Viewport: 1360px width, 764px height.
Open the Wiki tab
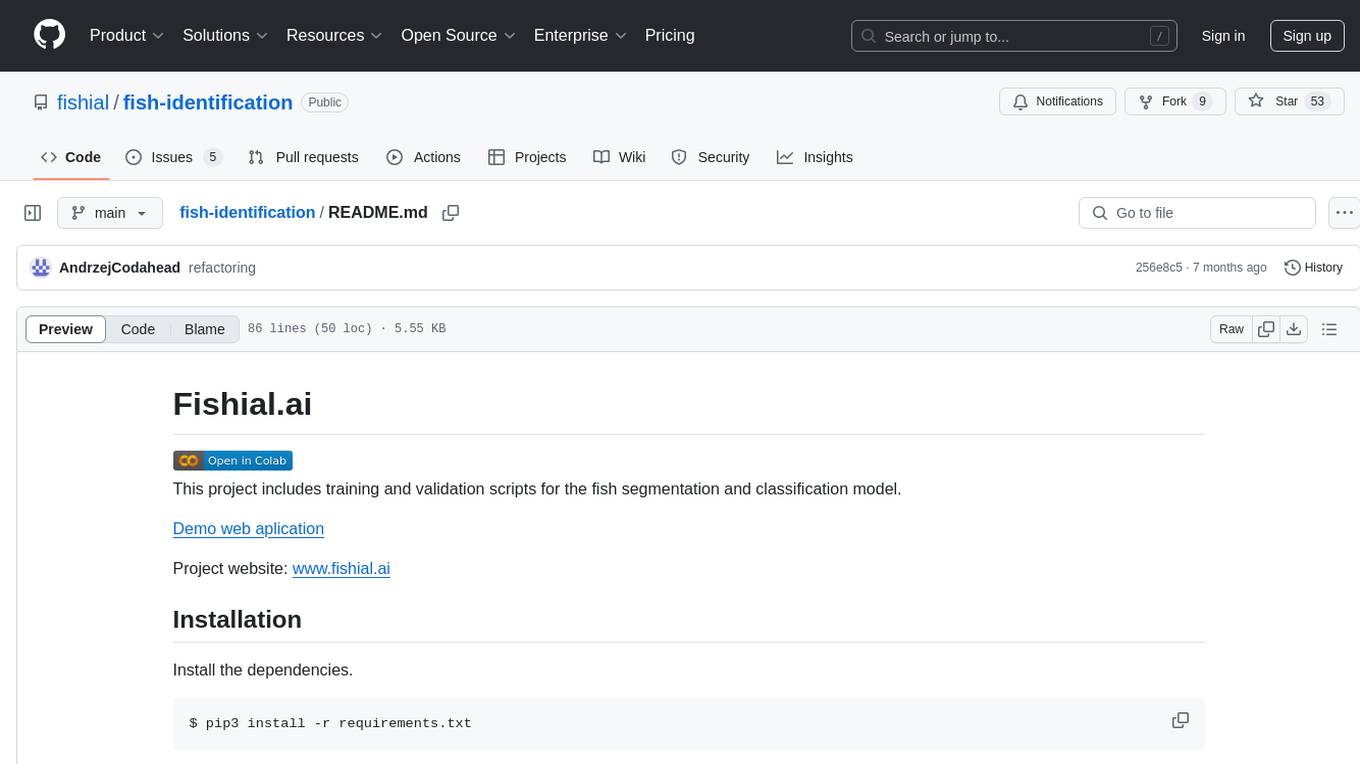[x=619, y=157]
